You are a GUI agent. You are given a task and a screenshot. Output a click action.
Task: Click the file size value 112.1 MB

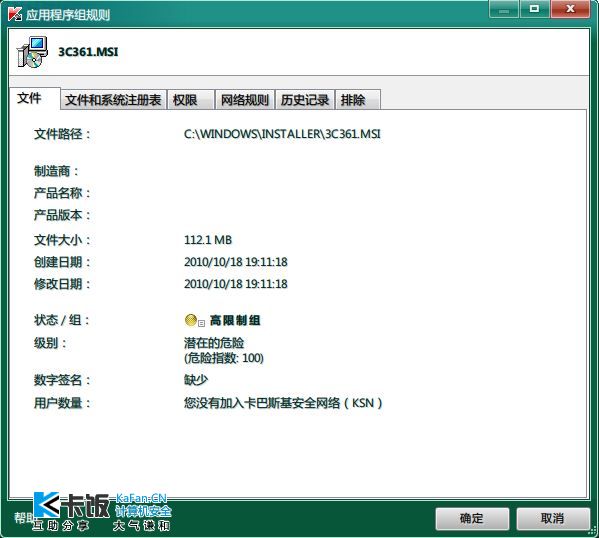pyautogui.click(x=208, y=240)
